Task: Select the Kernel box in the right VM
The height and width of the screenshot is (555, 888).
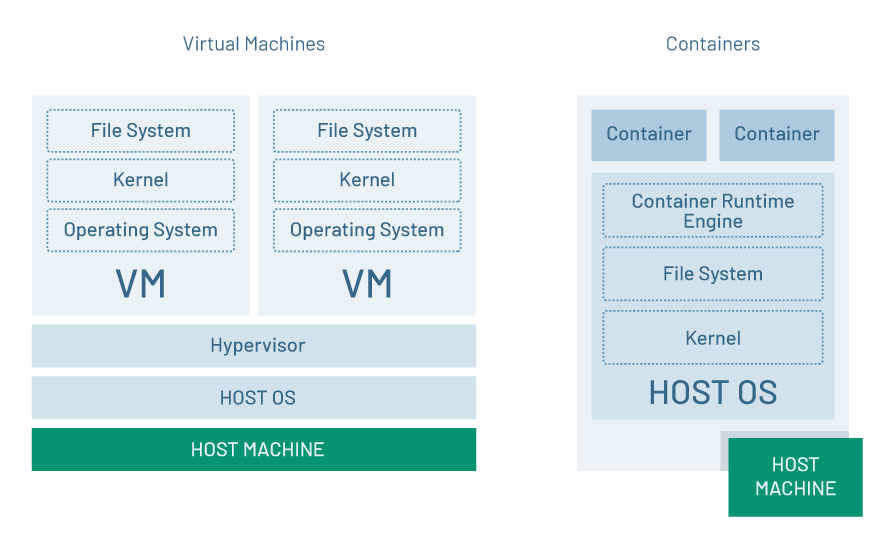Action: click(x=367, y=180)
